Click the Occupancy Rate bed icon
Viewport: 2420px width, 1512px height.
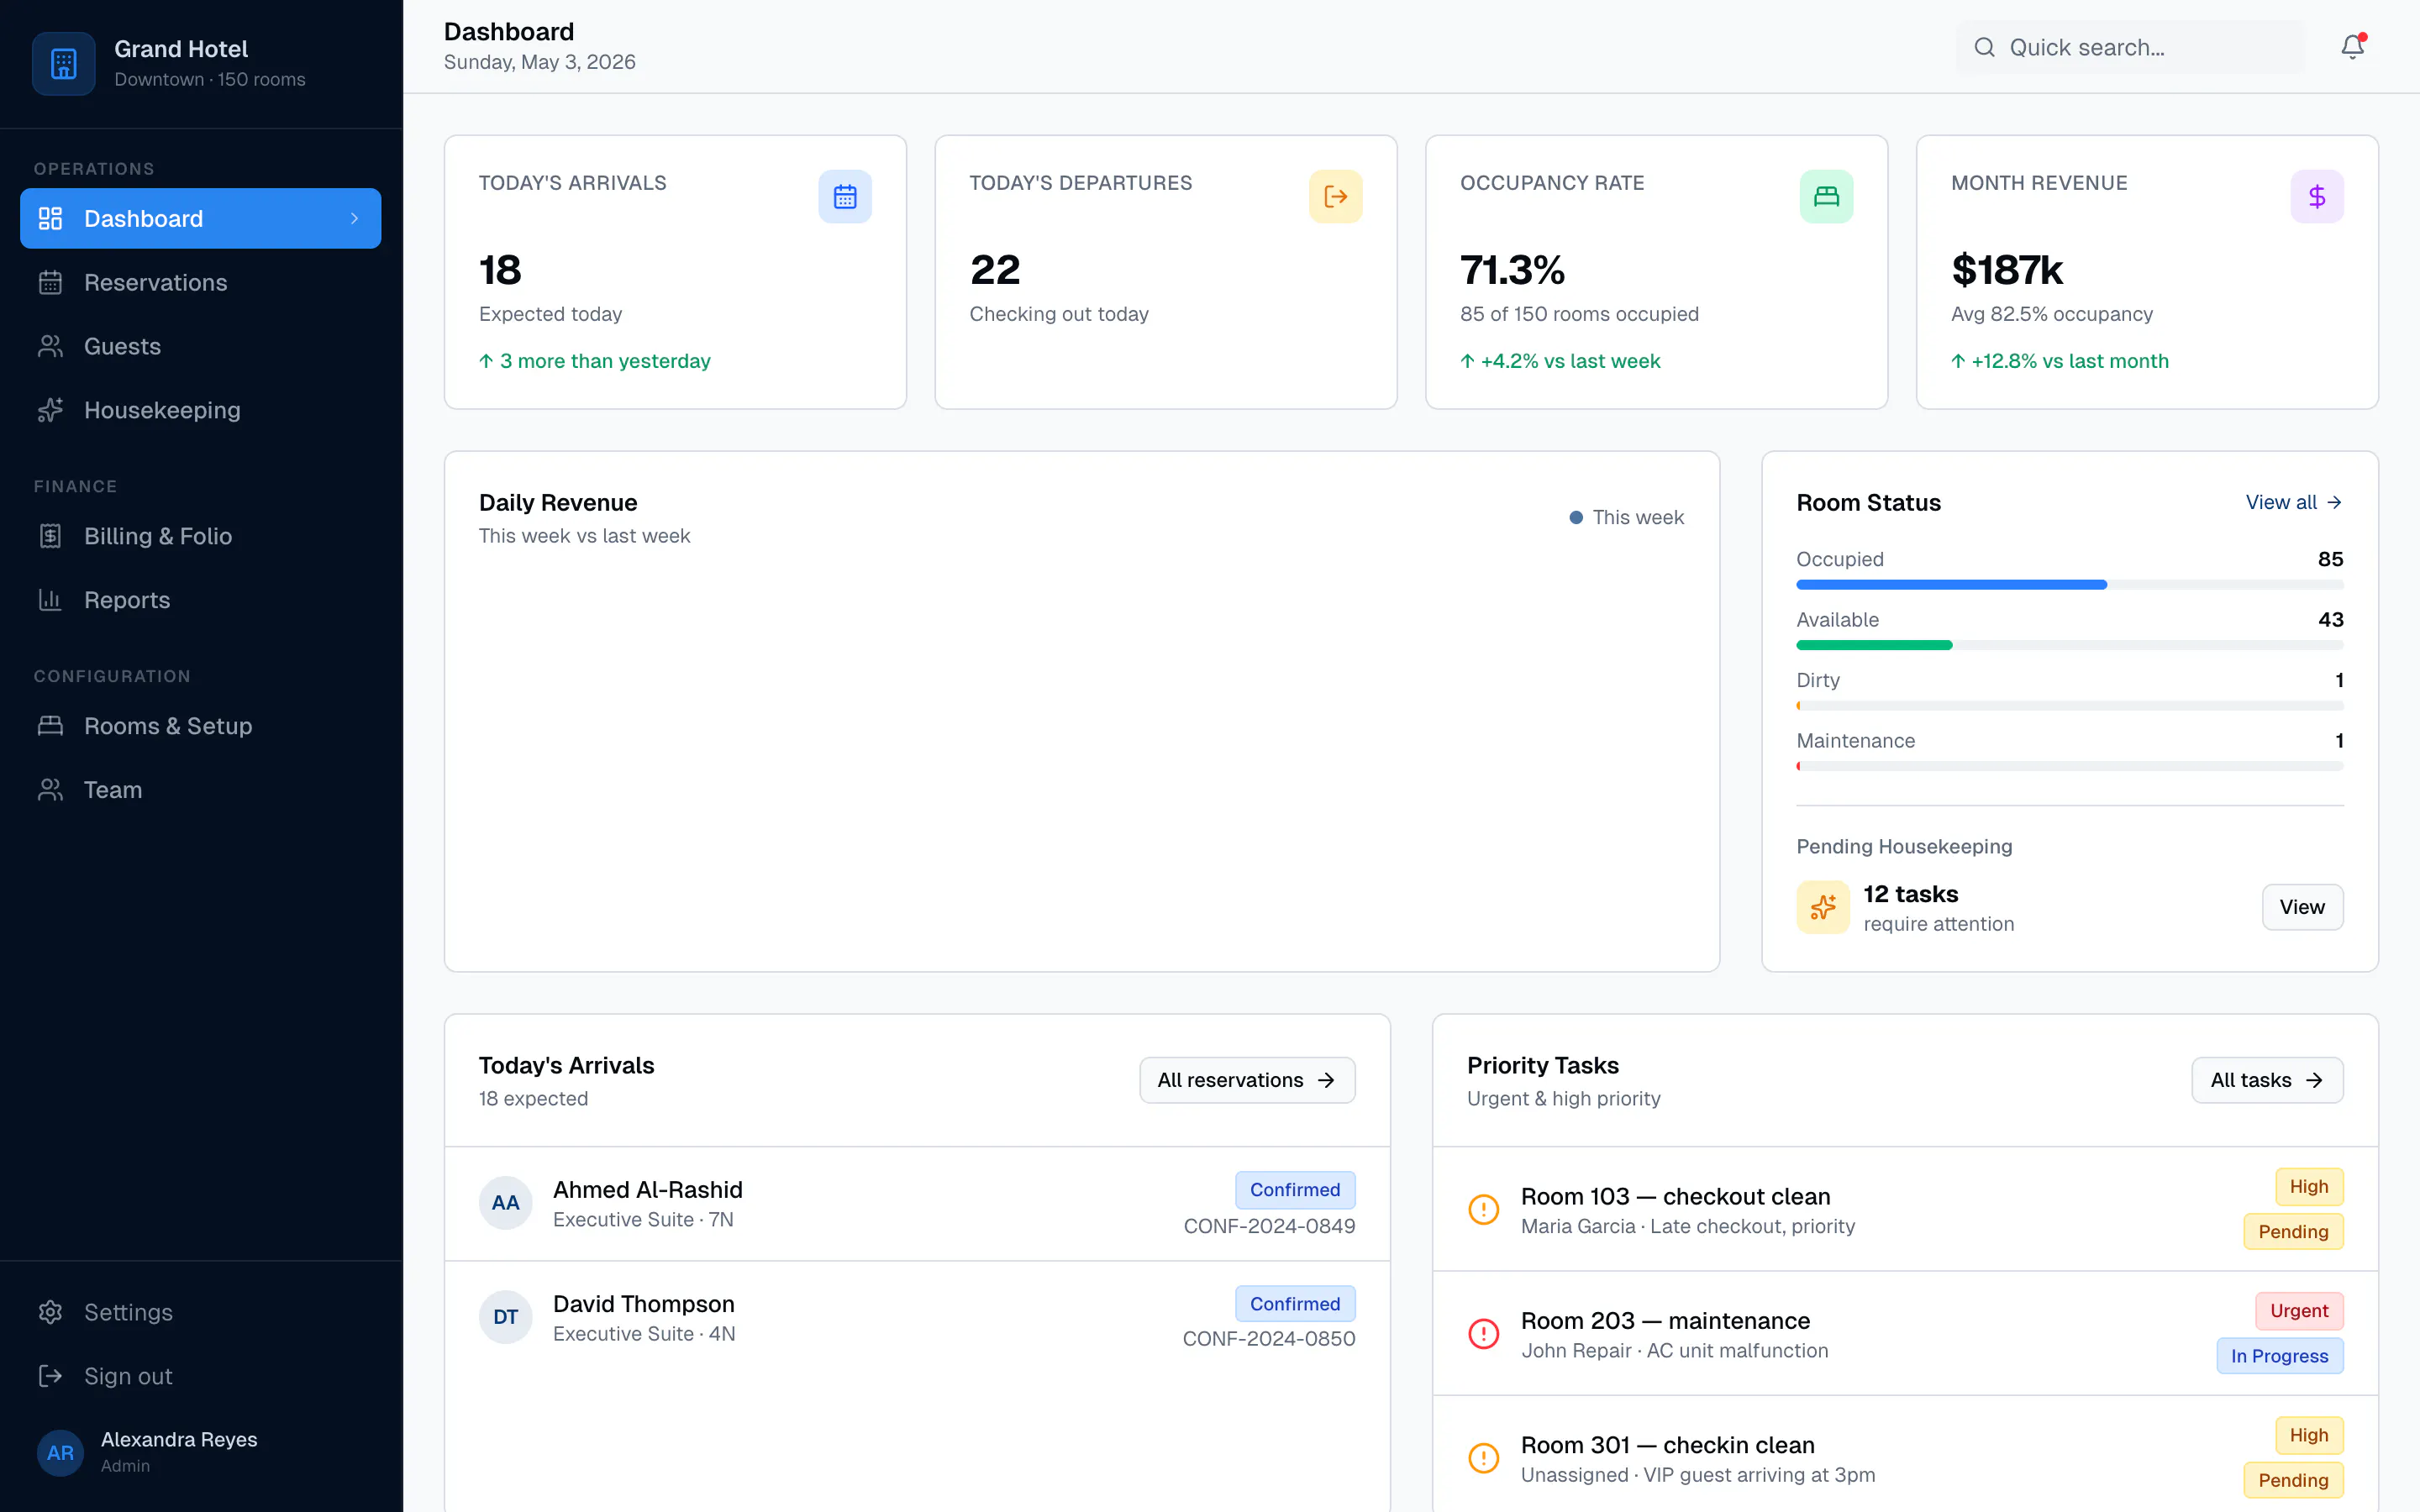(x=1826, y=196)
